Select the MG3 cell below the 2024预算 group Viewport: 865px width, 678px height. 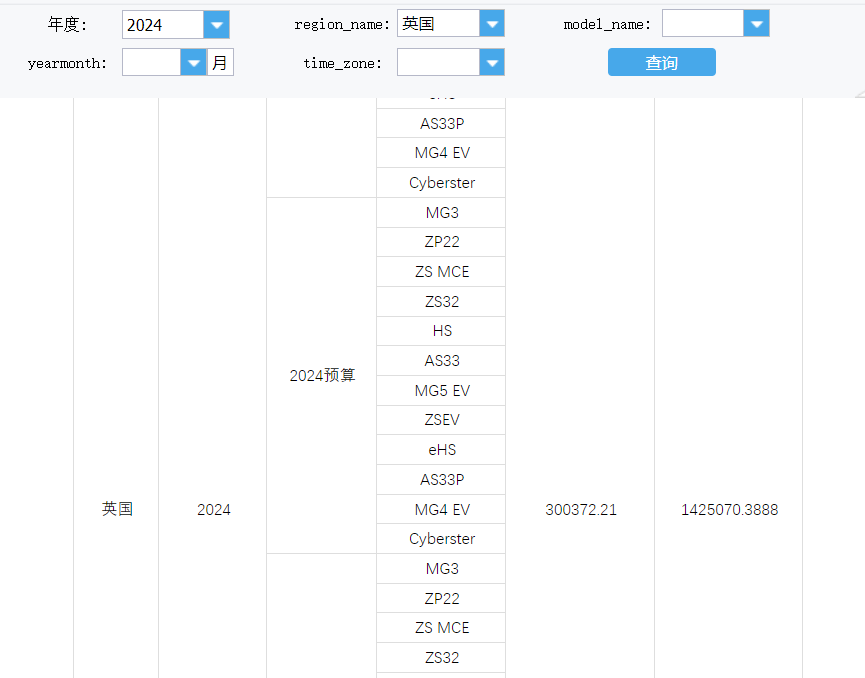click(441, 569)
